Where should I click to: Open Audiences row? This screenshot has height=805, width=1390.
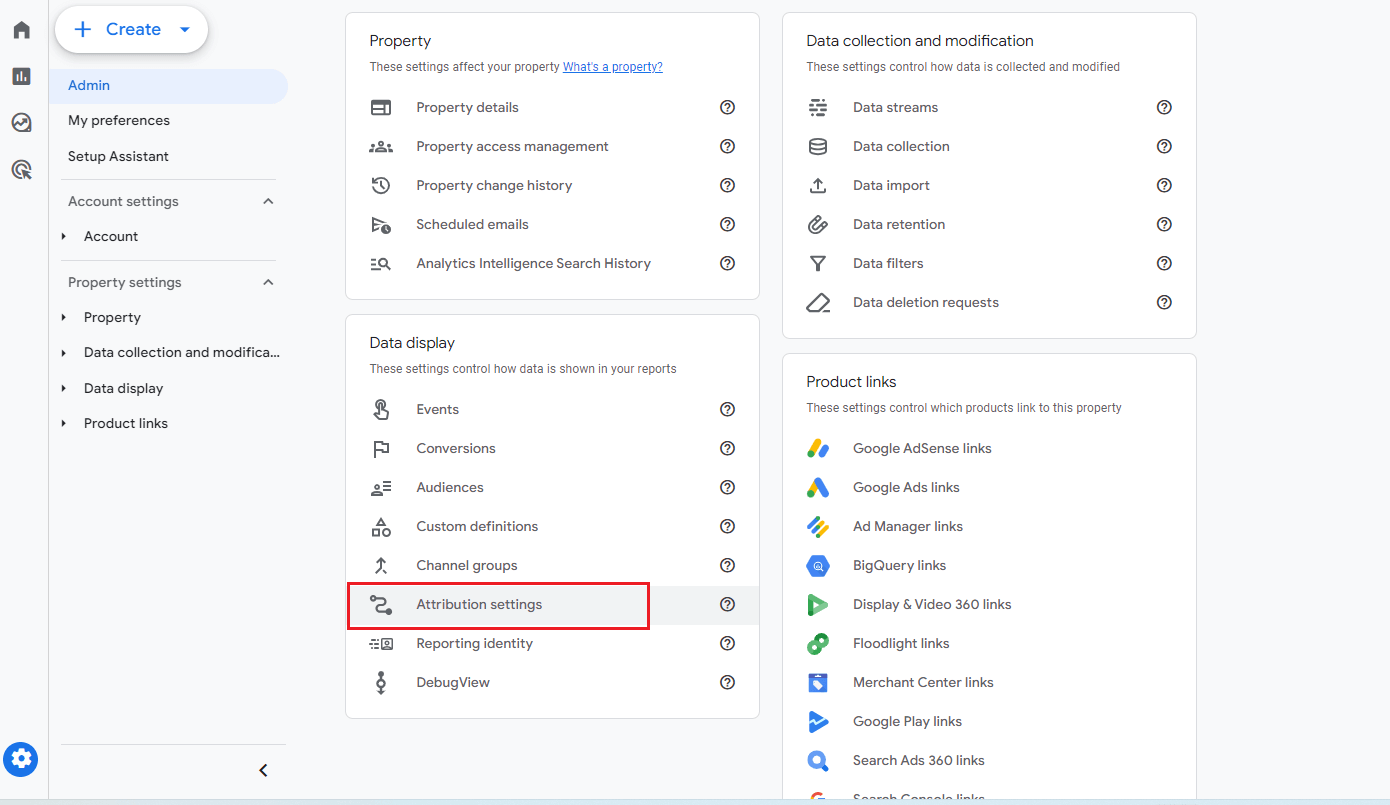[552, 487]
